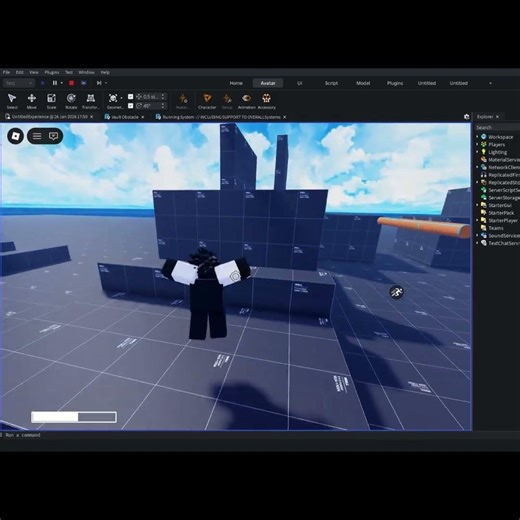The image size is (520, 520).
Task: Open the Geometry mode dropdown arrow
Action: [x=121, y=98]
